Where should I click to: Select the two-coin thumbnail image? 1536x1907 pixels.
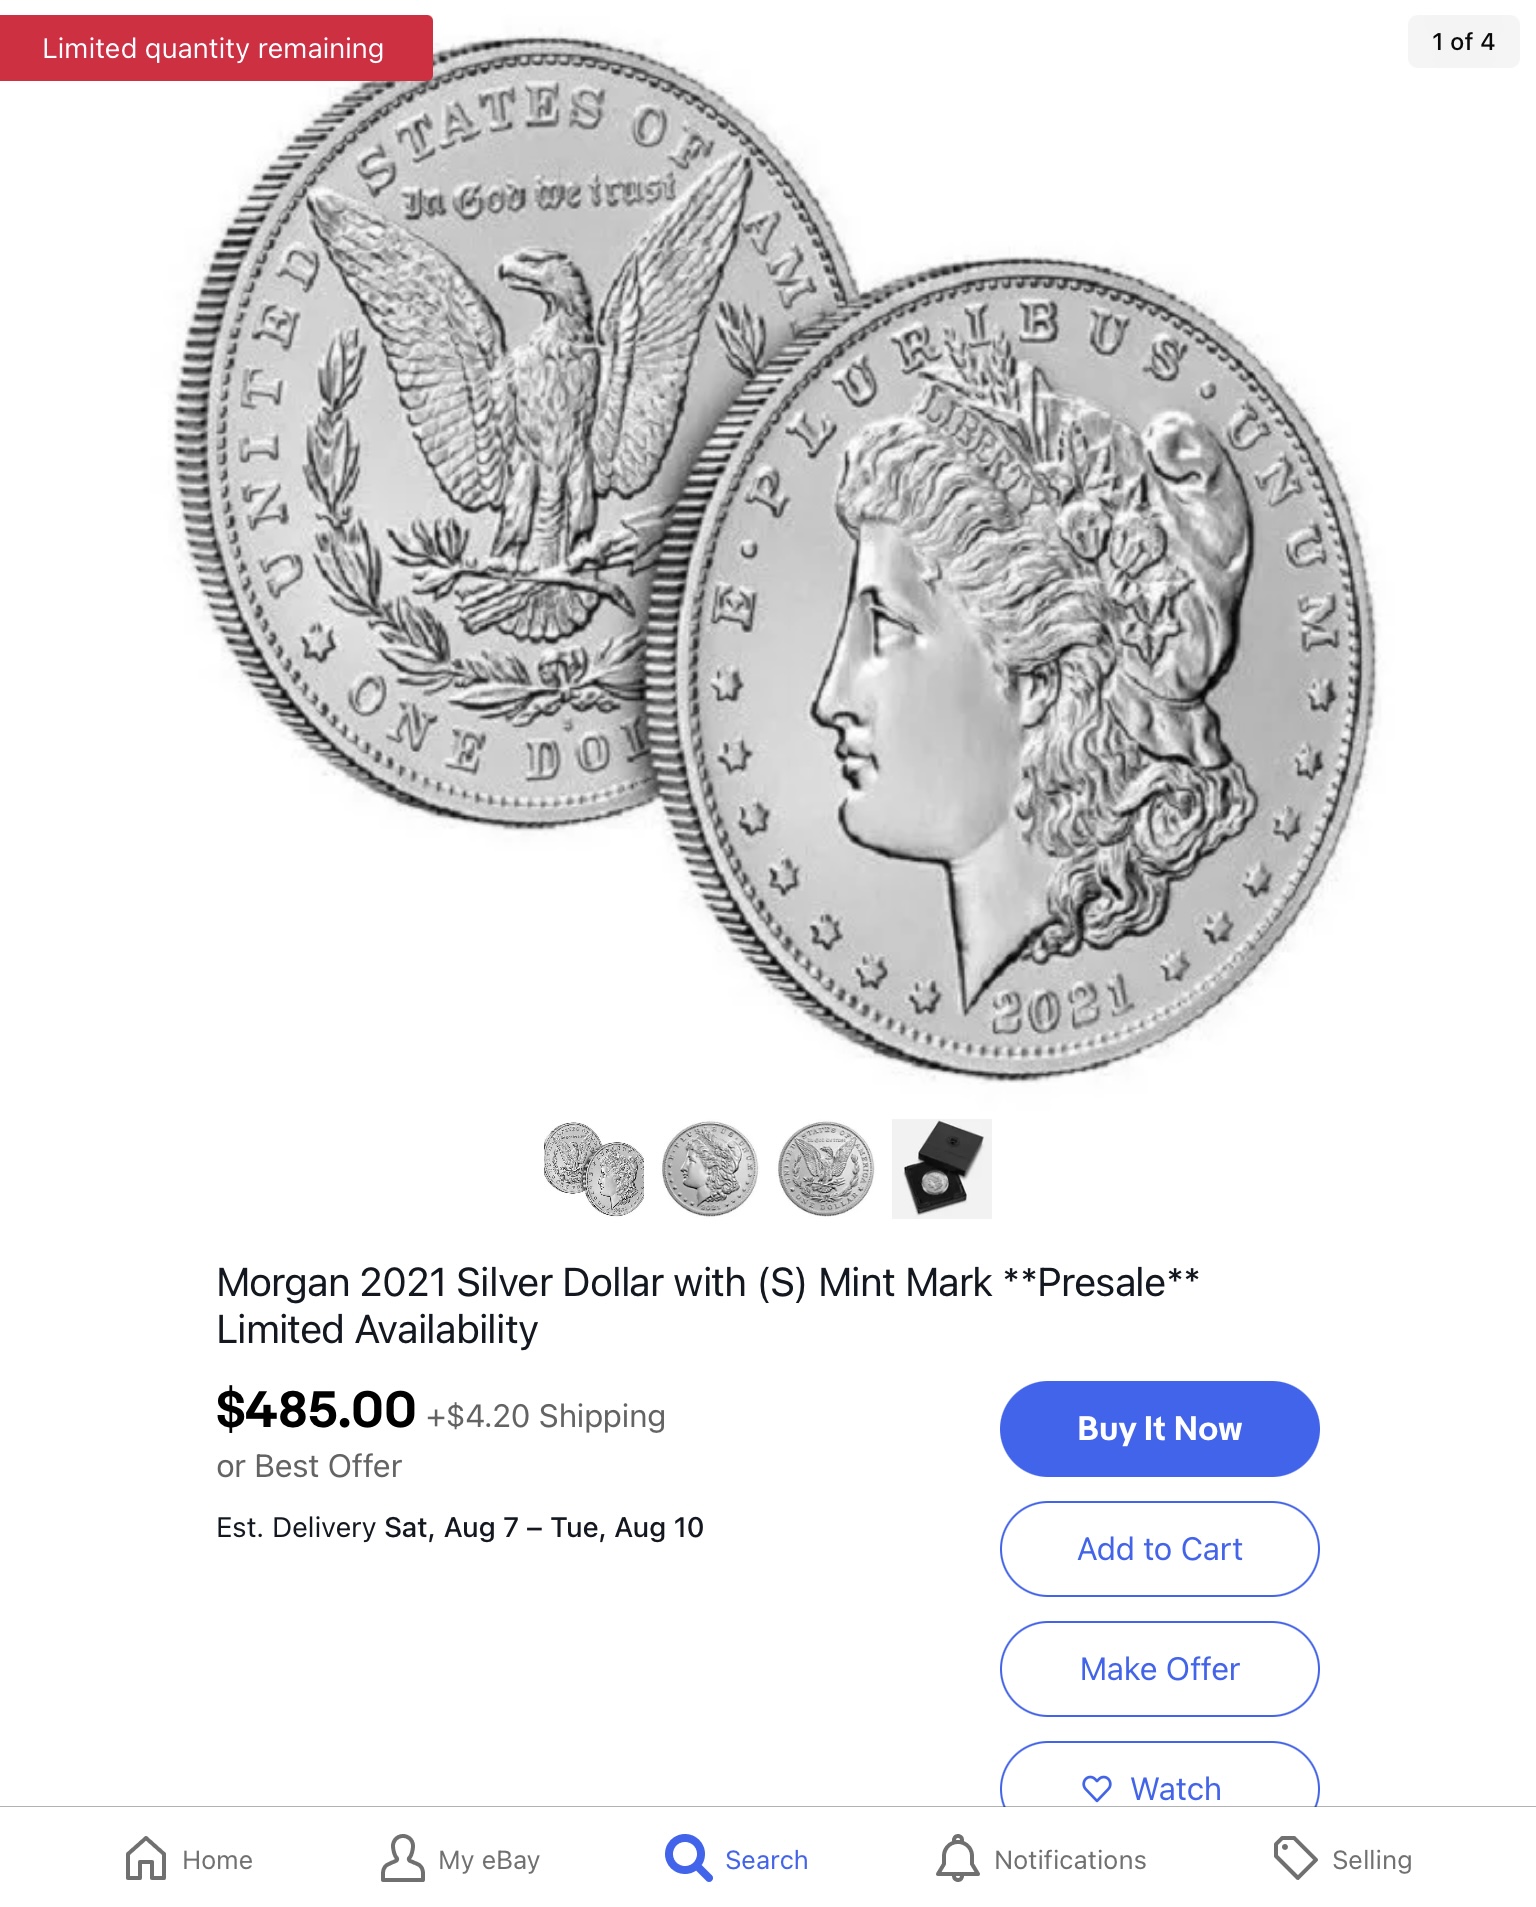(x=594, y=1169)
